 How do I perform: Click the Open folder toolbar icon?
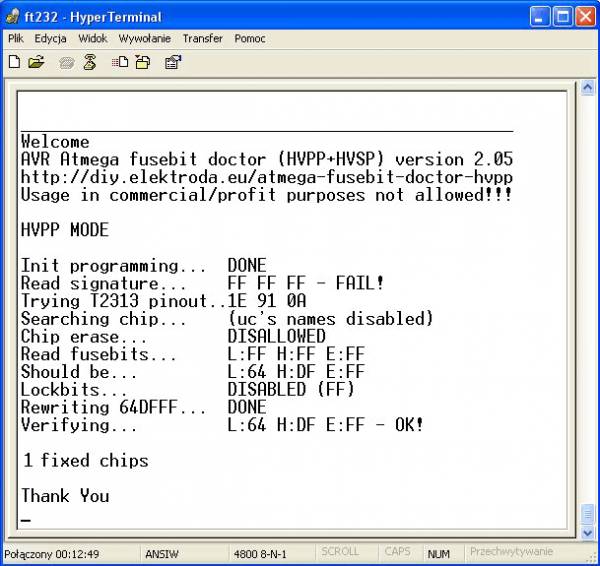(36, 62)
